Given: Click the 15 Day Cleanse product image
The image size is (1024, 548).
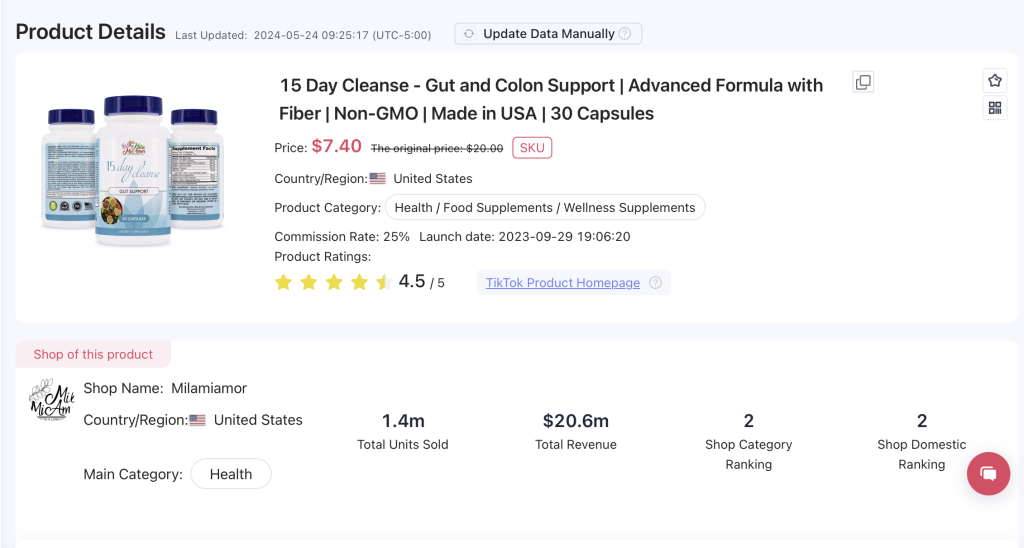Looking at the screenshot, I should pos(133,170).
